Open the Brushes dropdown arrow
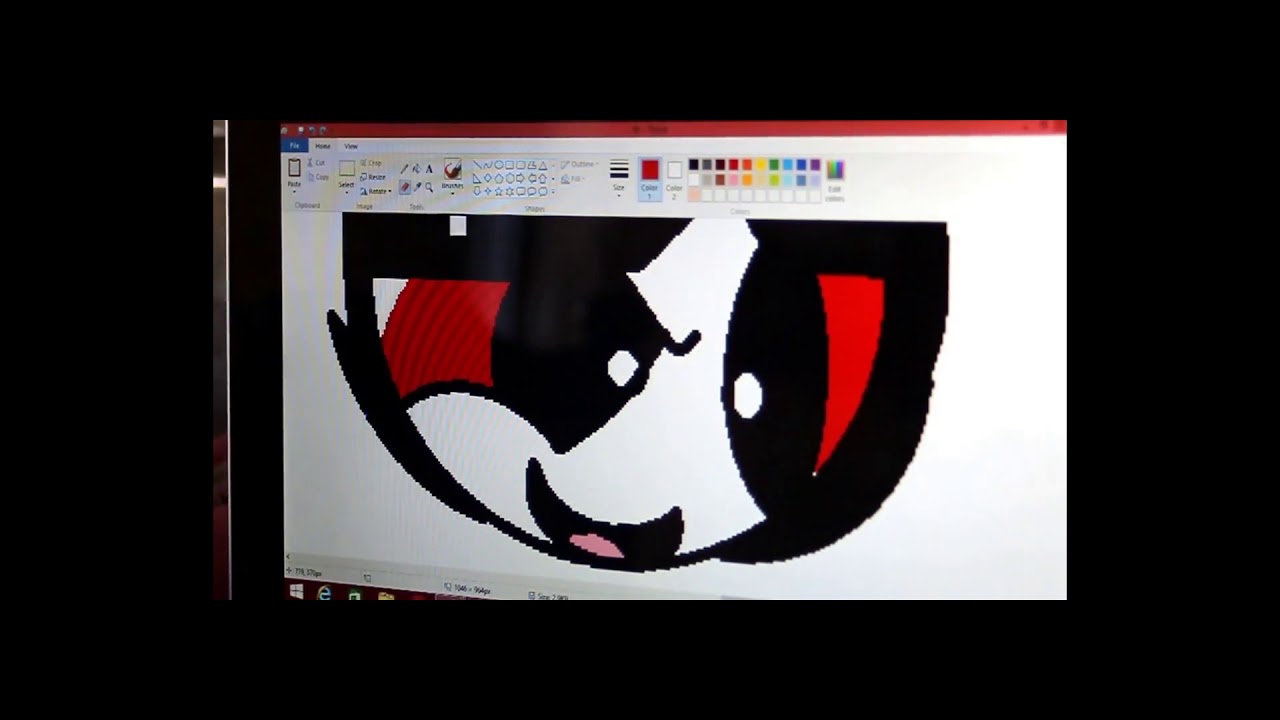Screen dimensions: 1280x720 coord(452,194)
